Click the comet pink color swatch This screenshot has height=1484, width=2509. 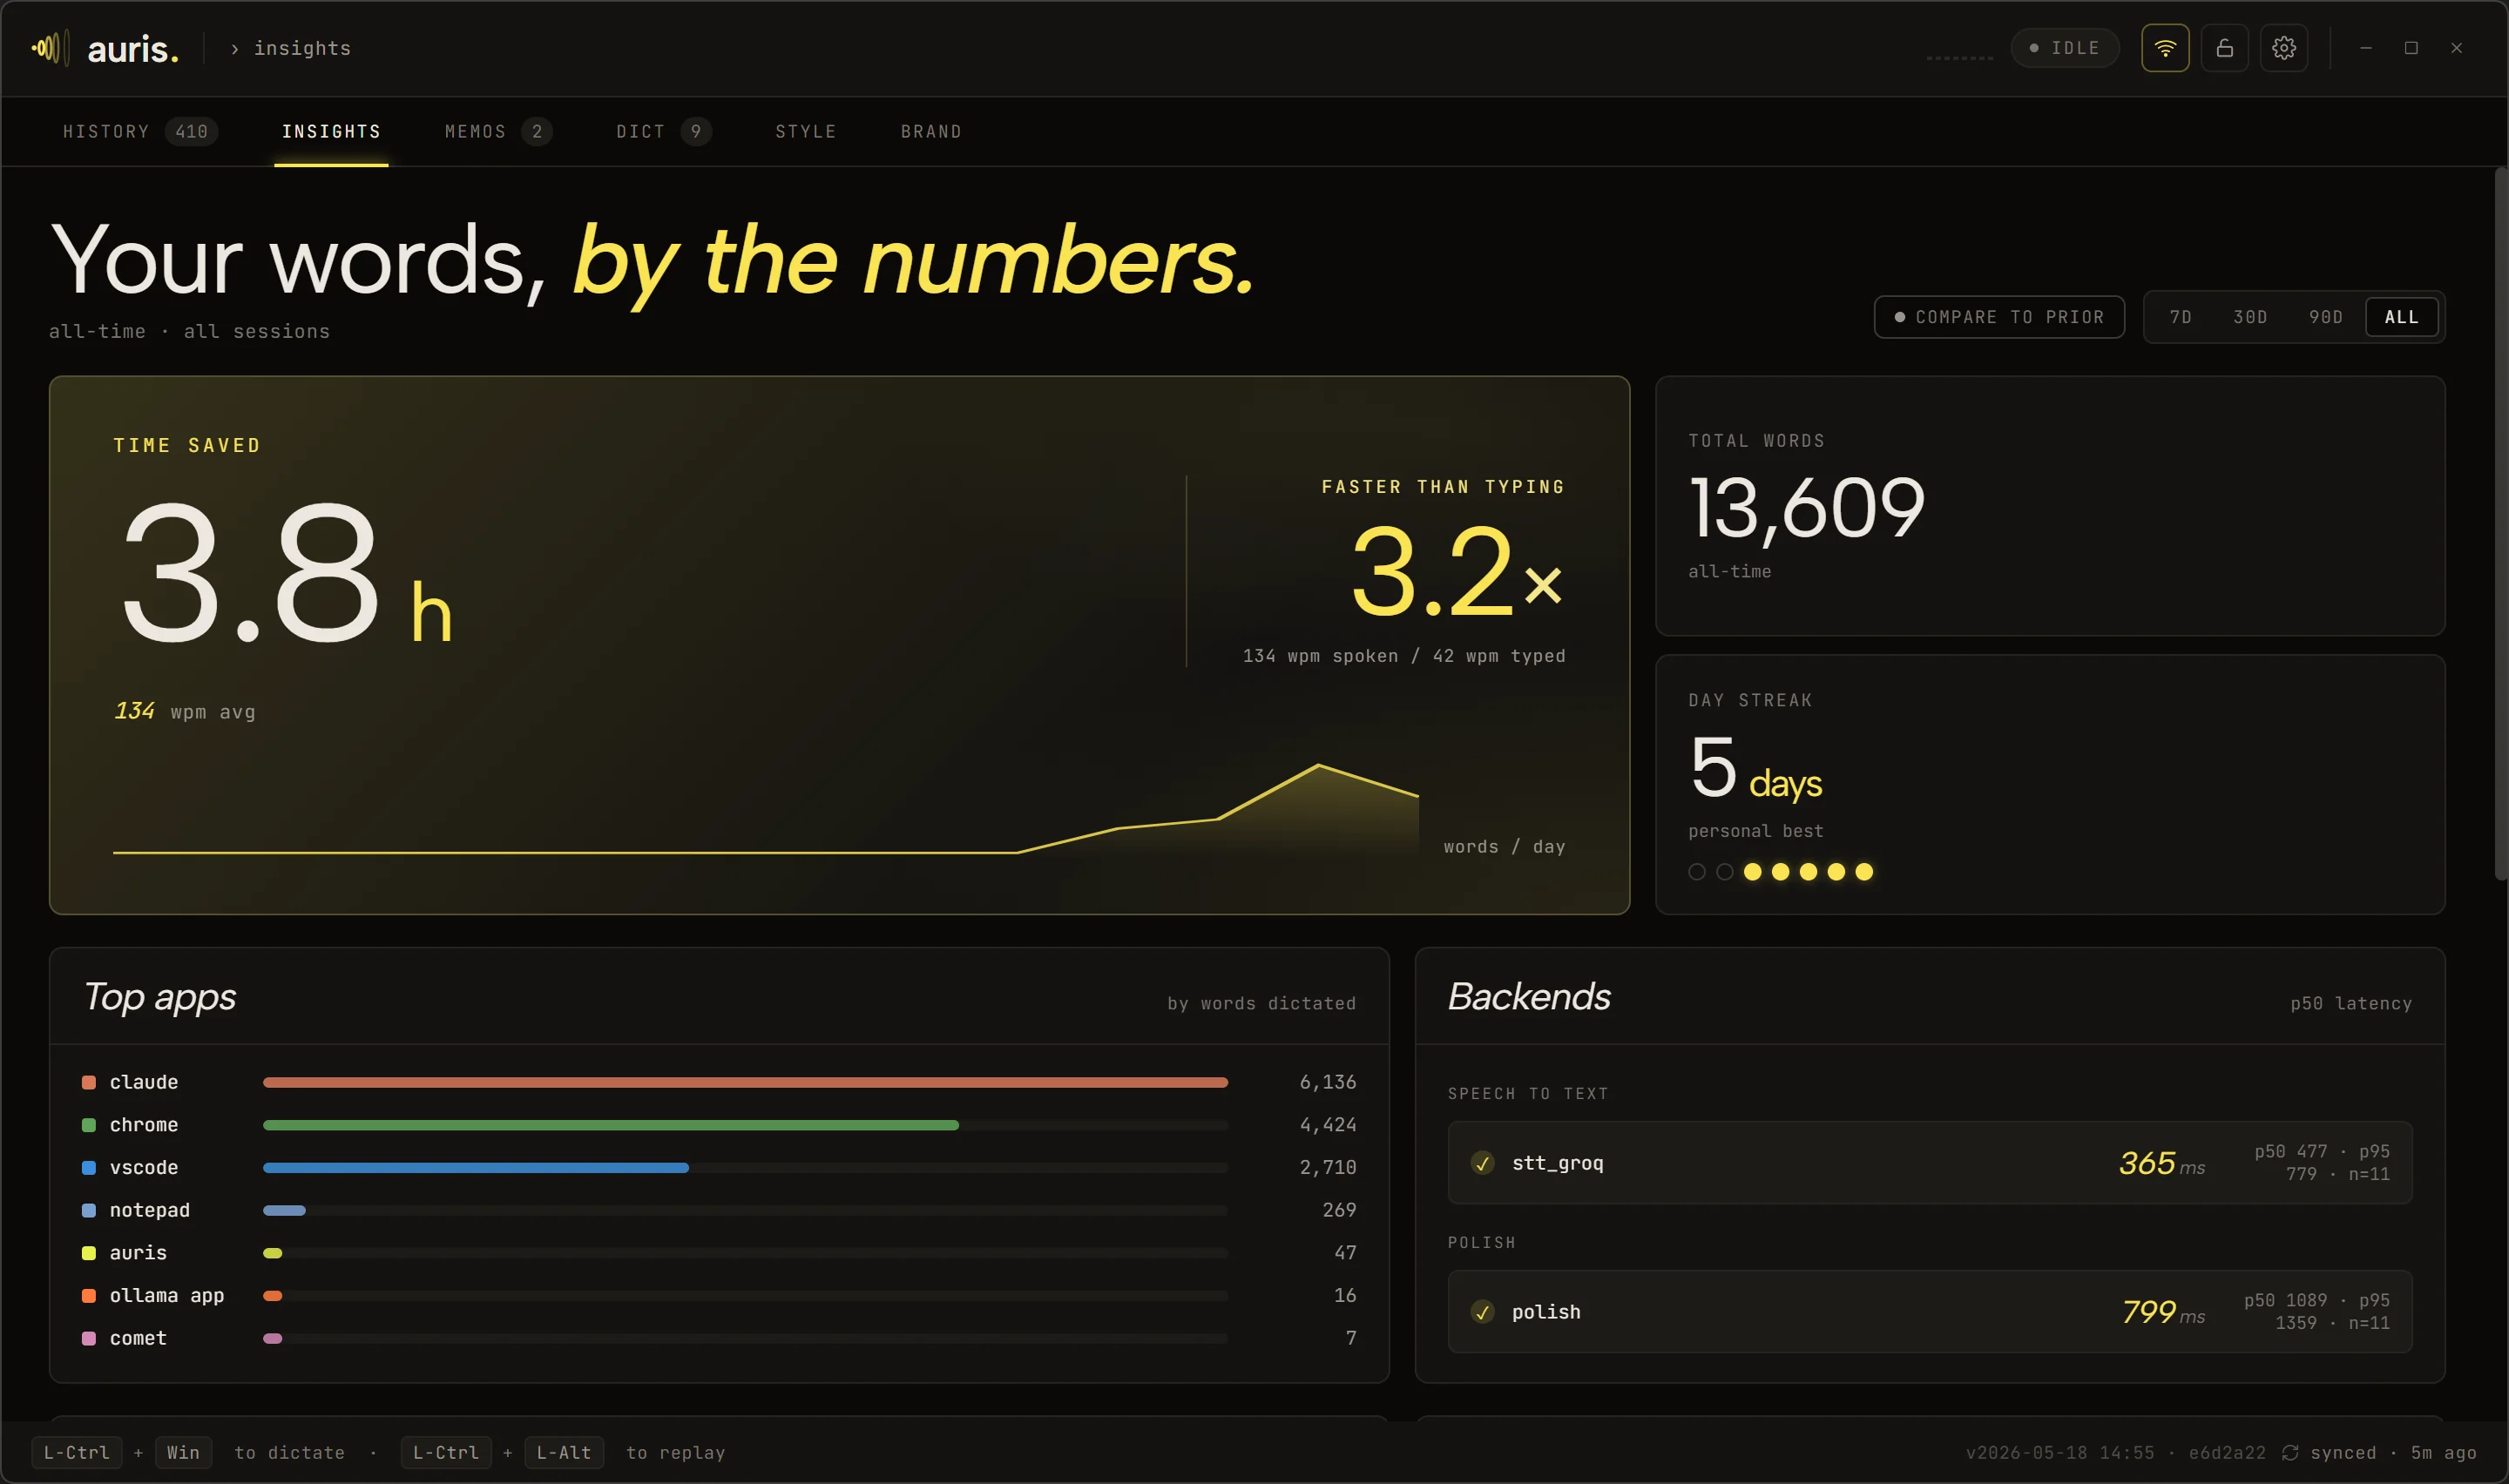coord(89,1338)
